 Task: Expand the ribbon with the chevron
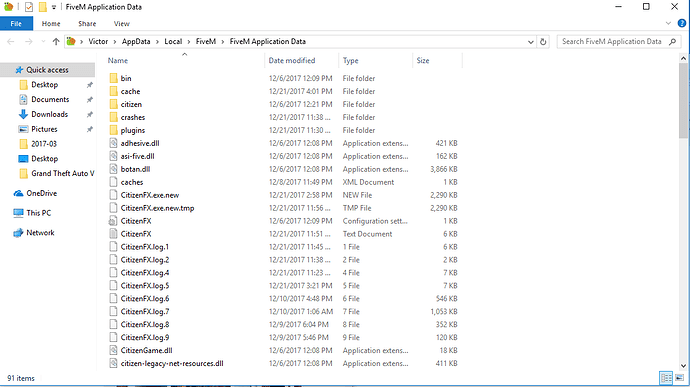[x=668, y=23]
